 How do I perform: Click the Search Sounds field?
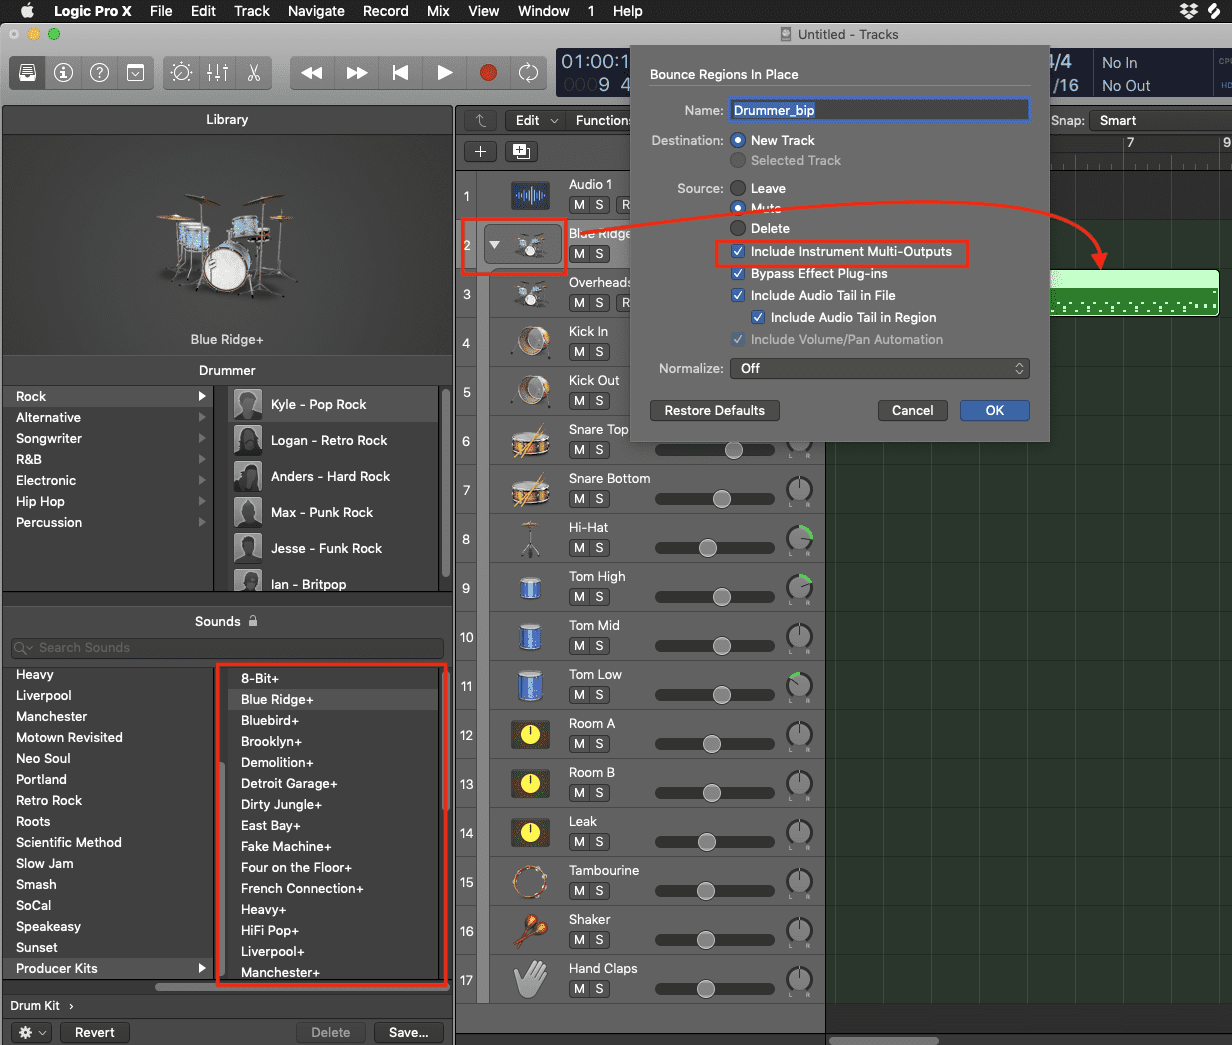click(227, 648)
